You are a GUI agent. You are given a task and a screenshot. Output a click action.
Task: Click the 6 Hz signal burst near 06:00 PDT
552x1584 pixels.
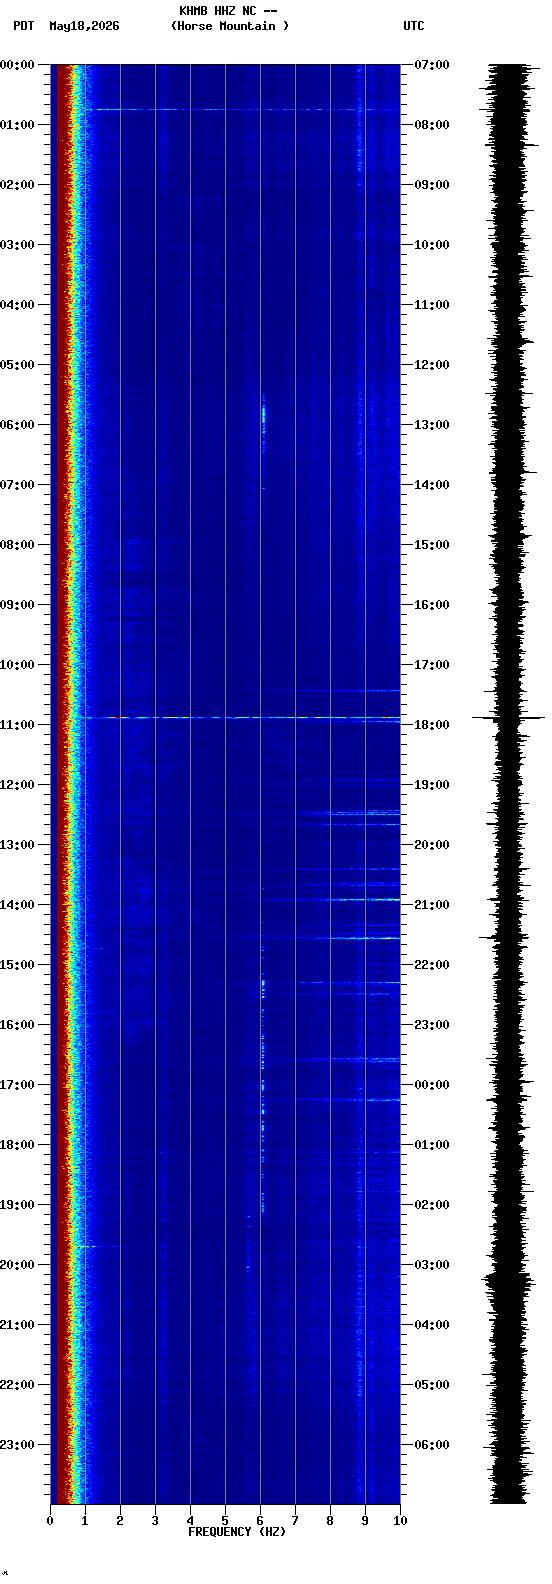click(264, 415)
